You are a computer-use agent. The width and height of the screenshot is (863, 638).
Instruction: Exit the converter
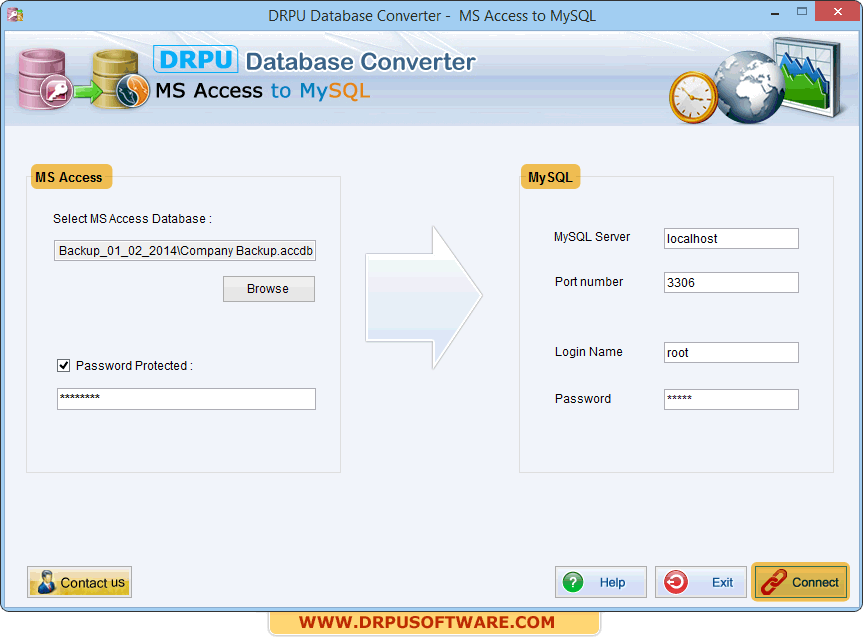tap(701, 582)
